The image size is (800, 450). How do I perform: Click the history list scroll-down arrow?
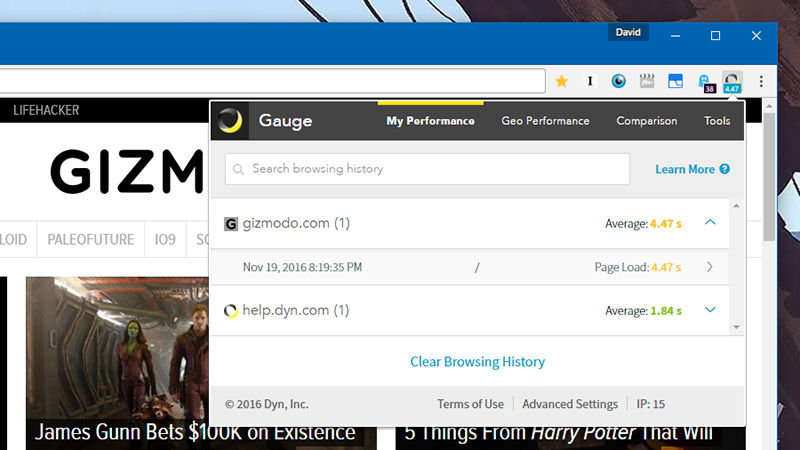736,327
